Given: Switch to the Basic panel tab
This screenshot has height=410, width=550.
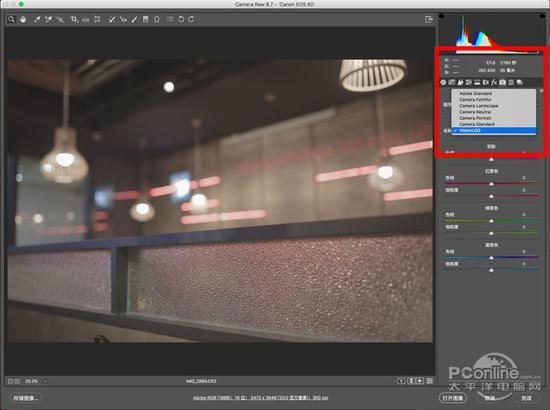Looking at the screenshot, I should 443,82.
